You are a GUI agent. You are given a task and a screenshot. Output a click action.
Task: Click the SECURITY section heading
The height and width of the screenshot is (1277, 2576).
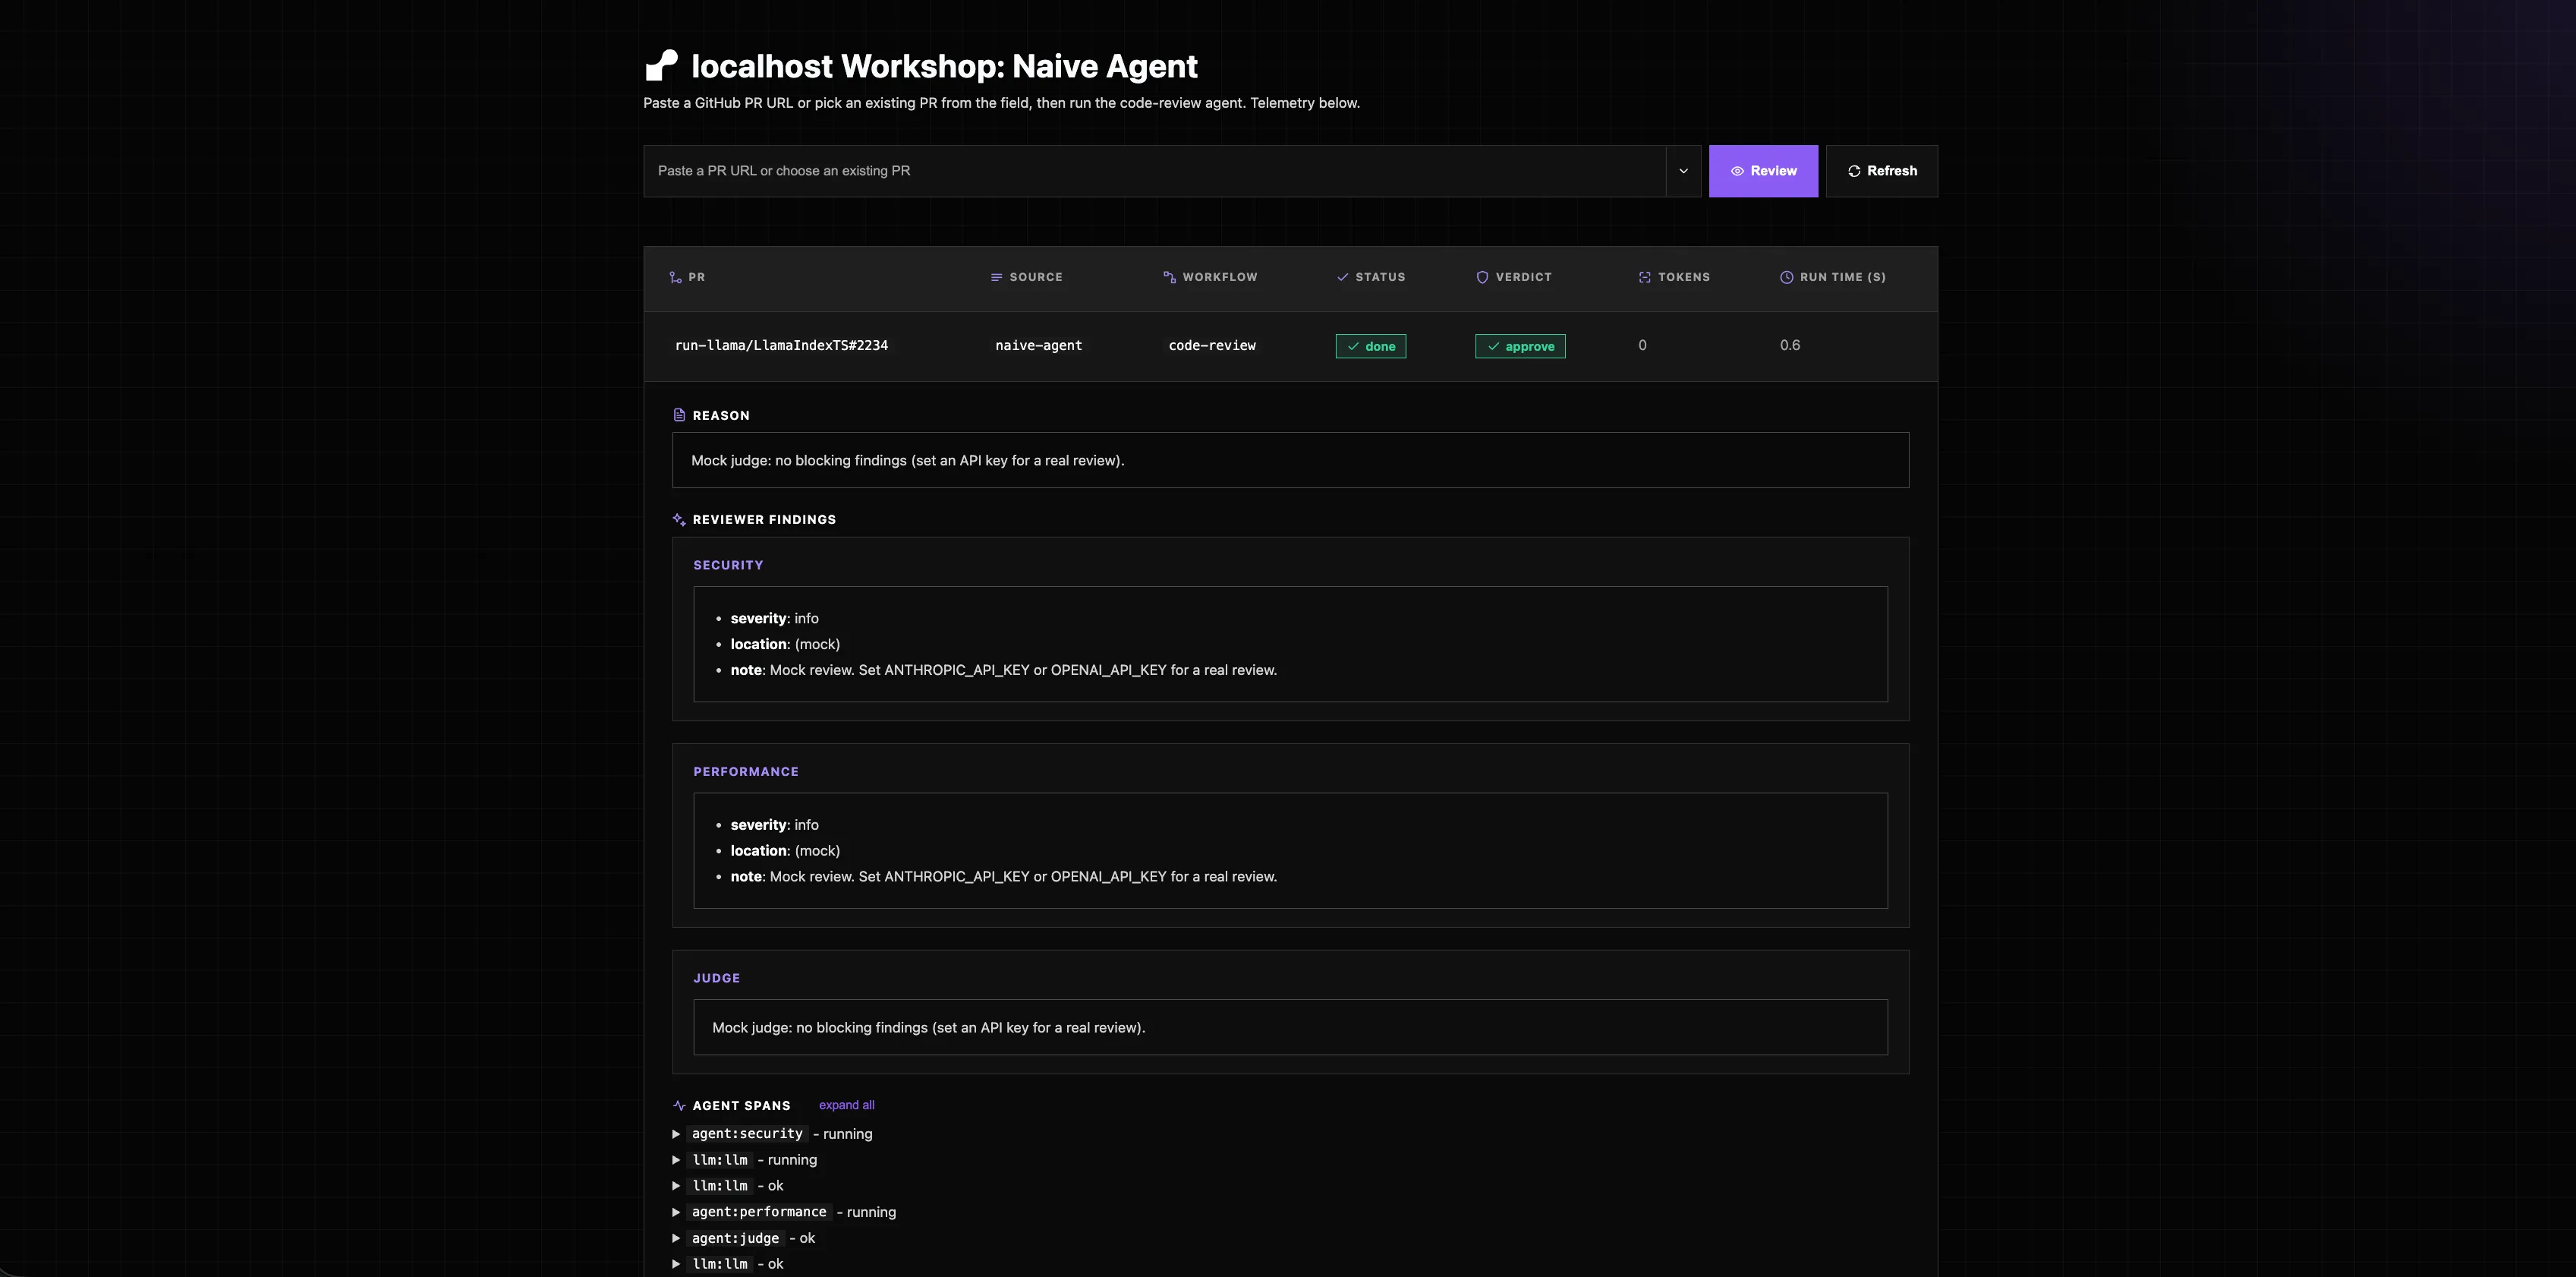pos(728,565)
